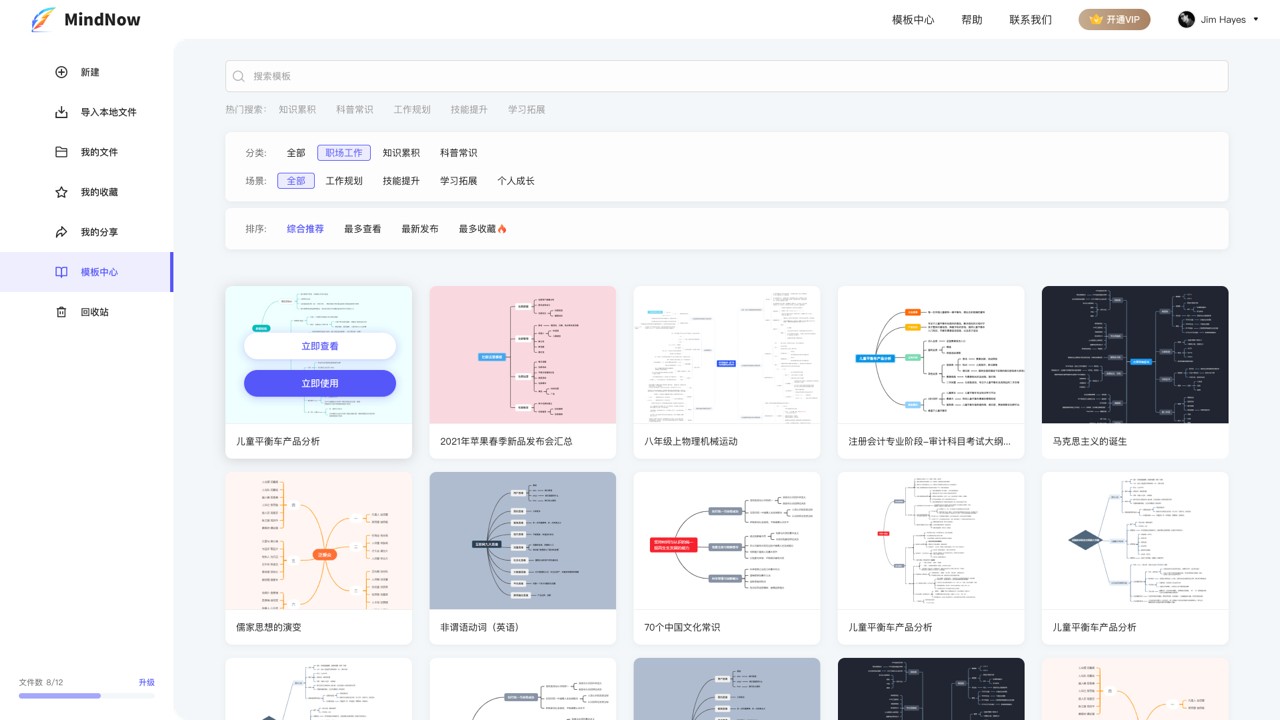Click the 我的文件 folder icon
The image size is (1280, 720).
(61, 152)
